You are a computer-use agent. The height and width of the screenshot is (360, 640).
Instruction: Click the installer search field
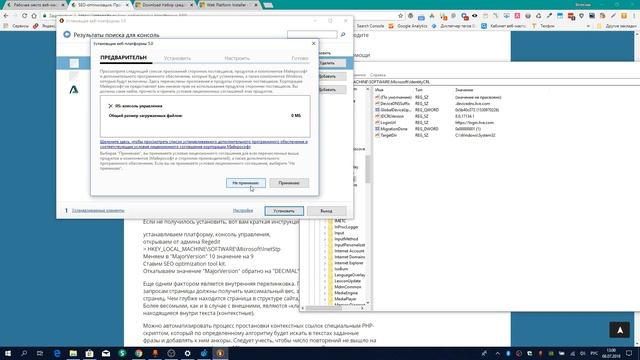(312, 35)
